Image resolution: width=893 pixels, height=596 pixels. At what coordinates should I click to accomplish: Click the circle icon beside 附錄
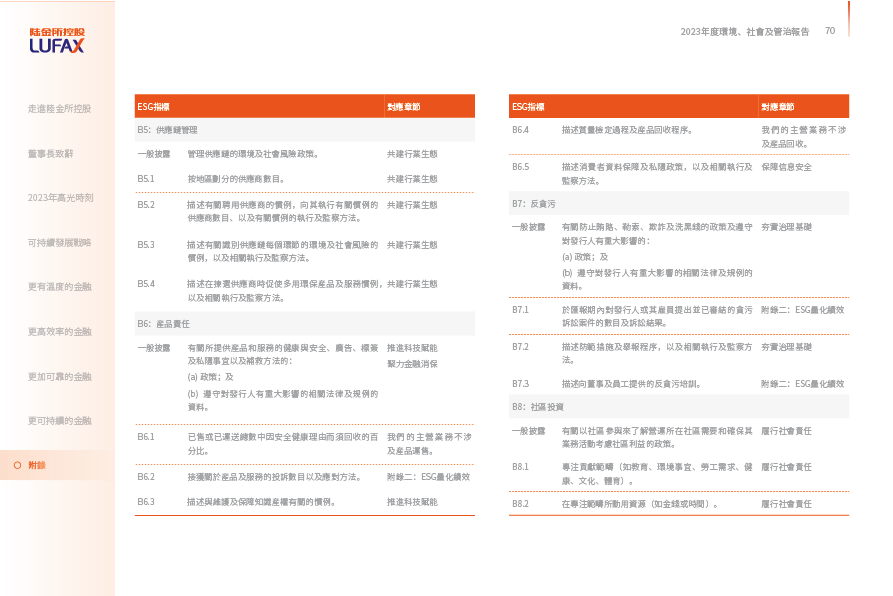tap(17, 465)
